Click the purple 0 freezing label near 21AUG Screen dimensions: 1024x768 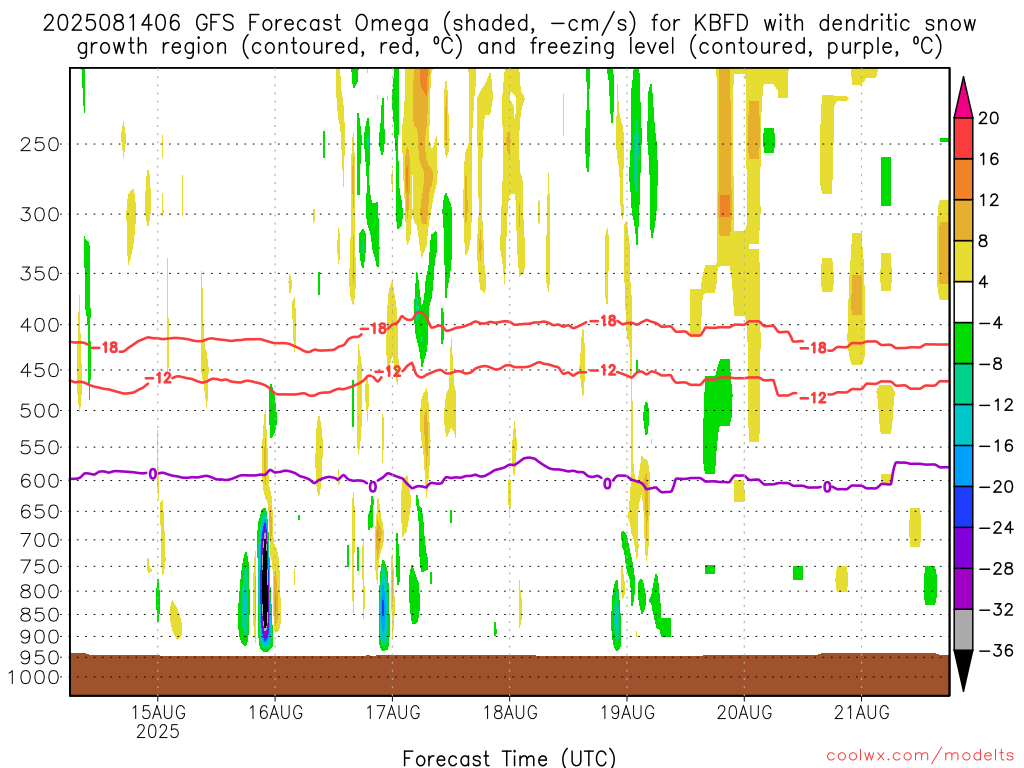point(827,487)
